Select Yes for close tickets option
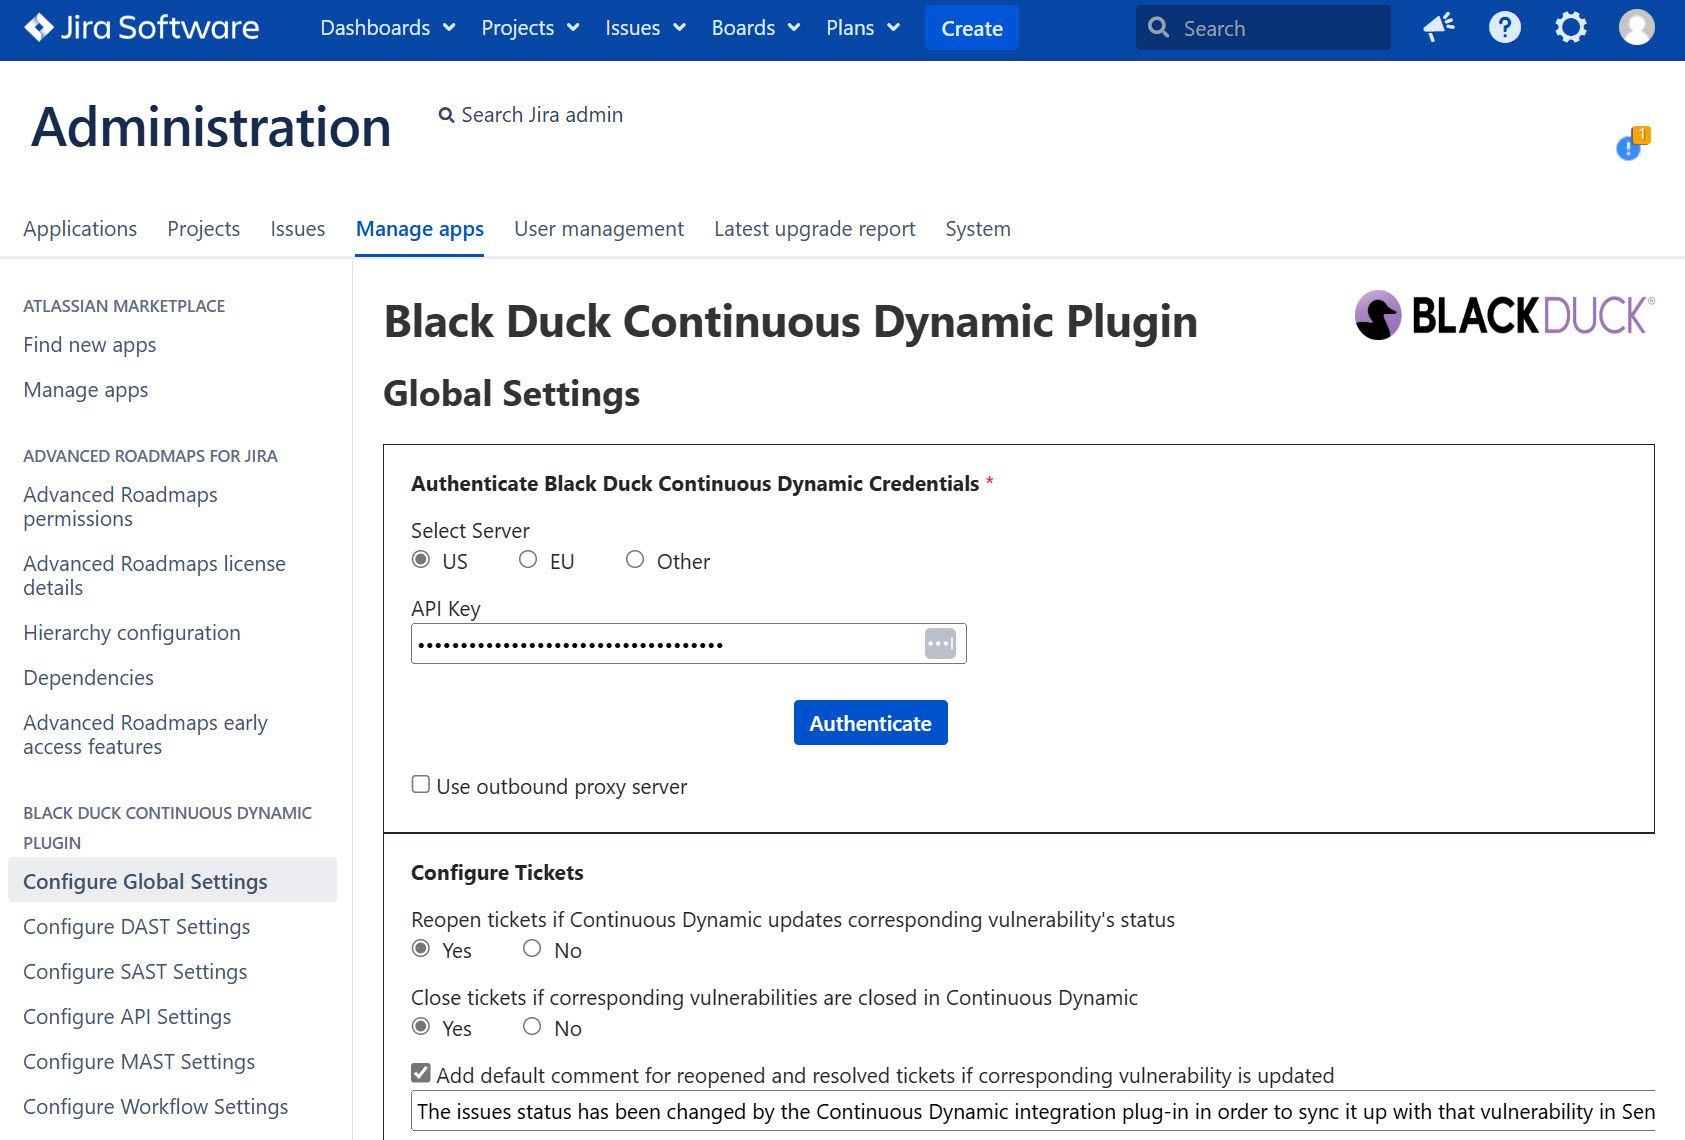The image size is (1685, 1140). tap(421, 1026)
